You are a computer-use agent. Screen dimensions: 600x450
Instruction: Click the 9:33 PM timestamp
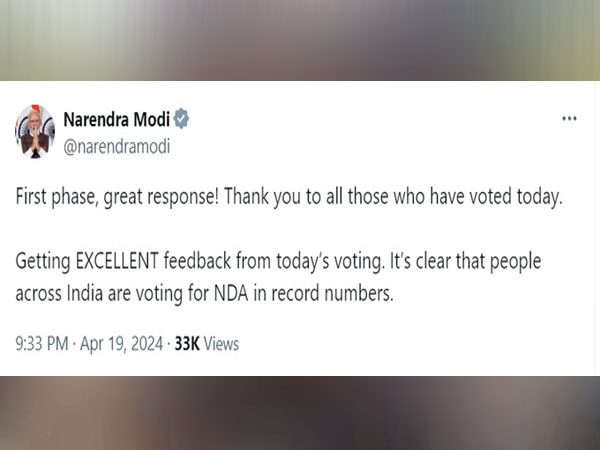point(42,343)
